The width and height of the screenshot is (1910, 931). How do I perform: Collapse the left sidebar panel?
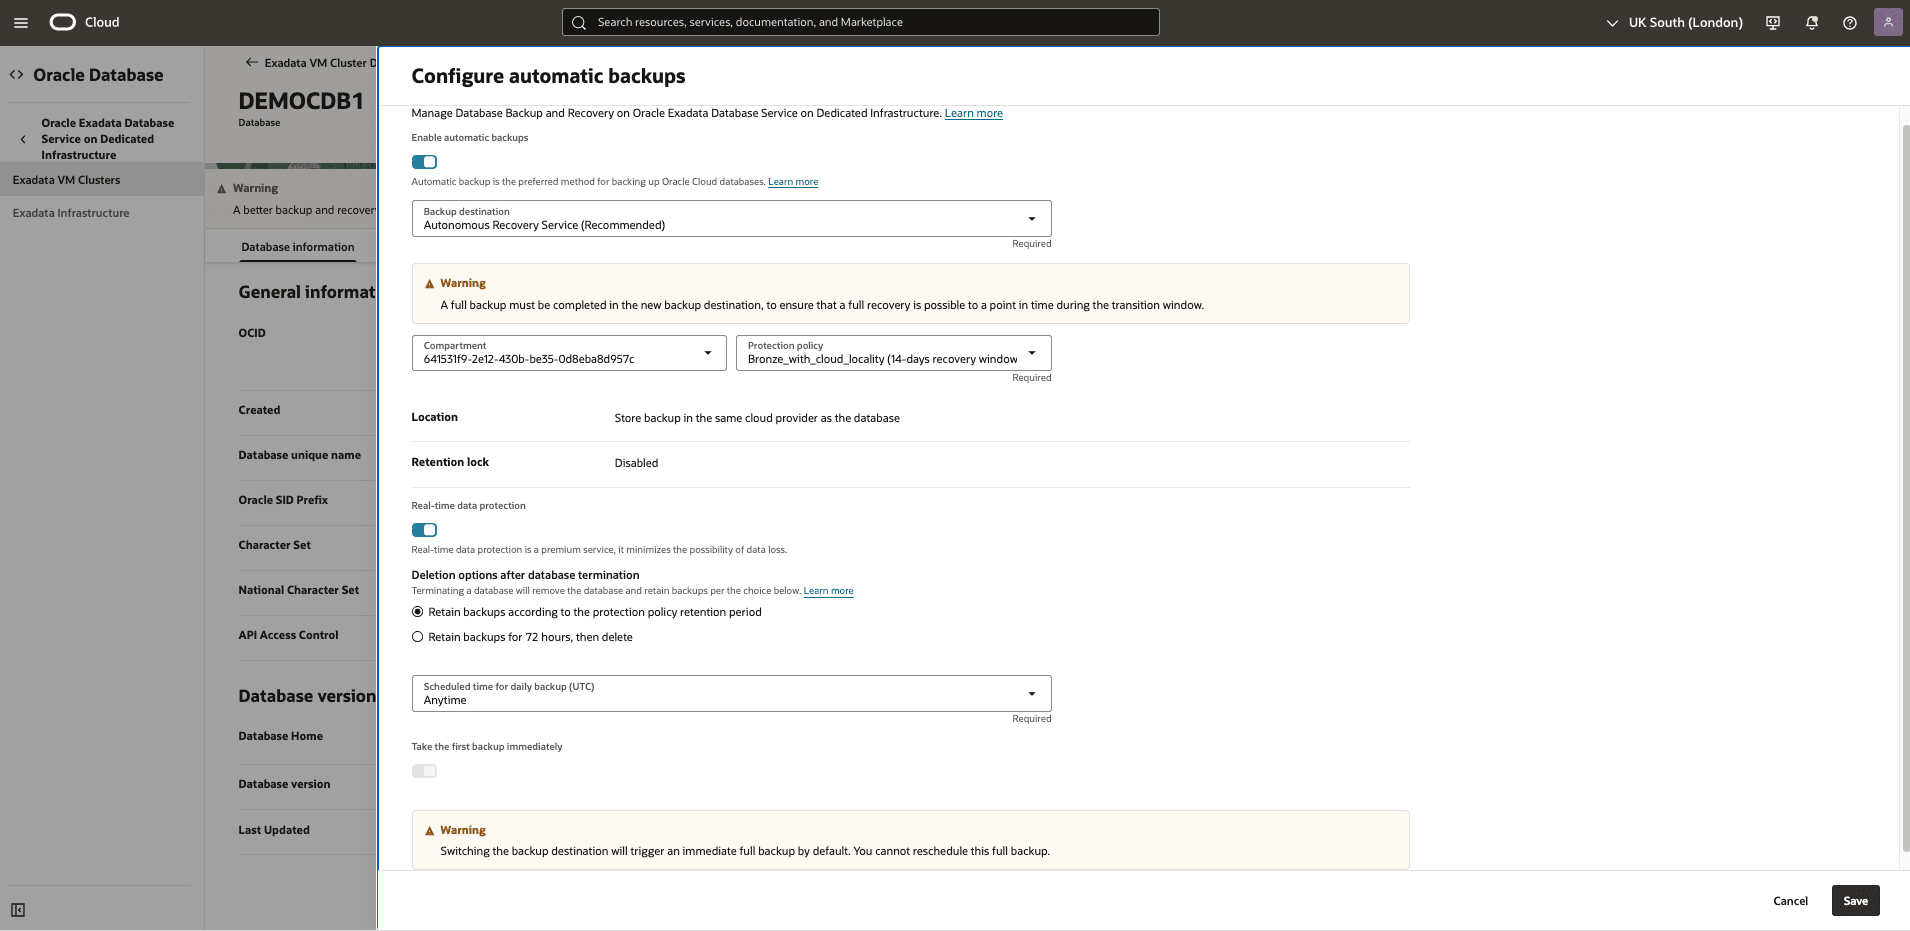pyautogui.click(x=18, y=910)
